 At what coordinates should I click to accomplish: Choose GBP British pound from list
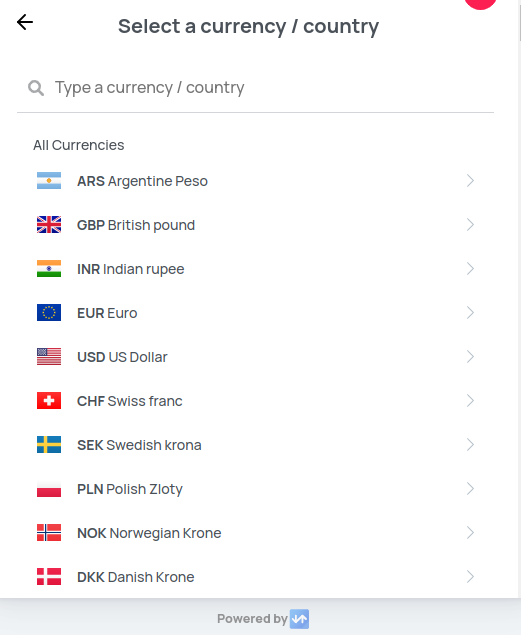[x=255, y=225]
